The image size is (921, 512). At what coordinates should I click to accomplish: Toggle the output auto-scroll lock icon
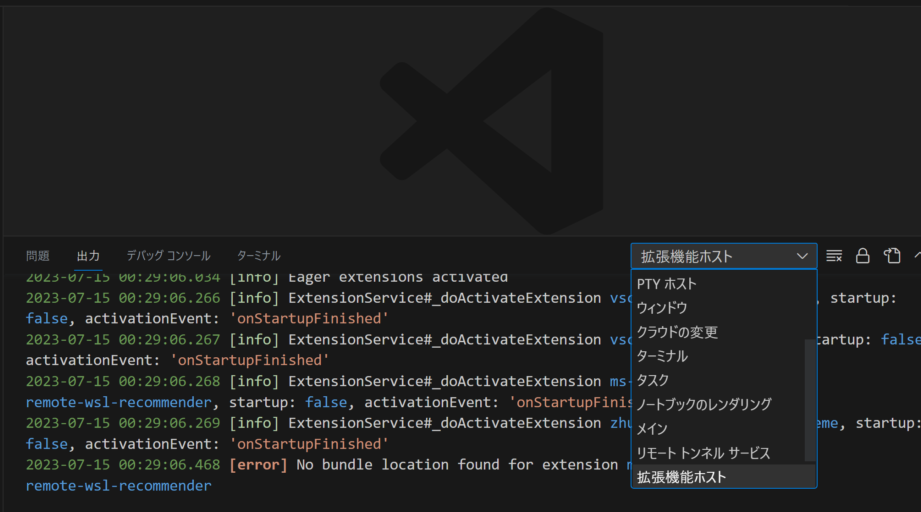coord(863,256)
